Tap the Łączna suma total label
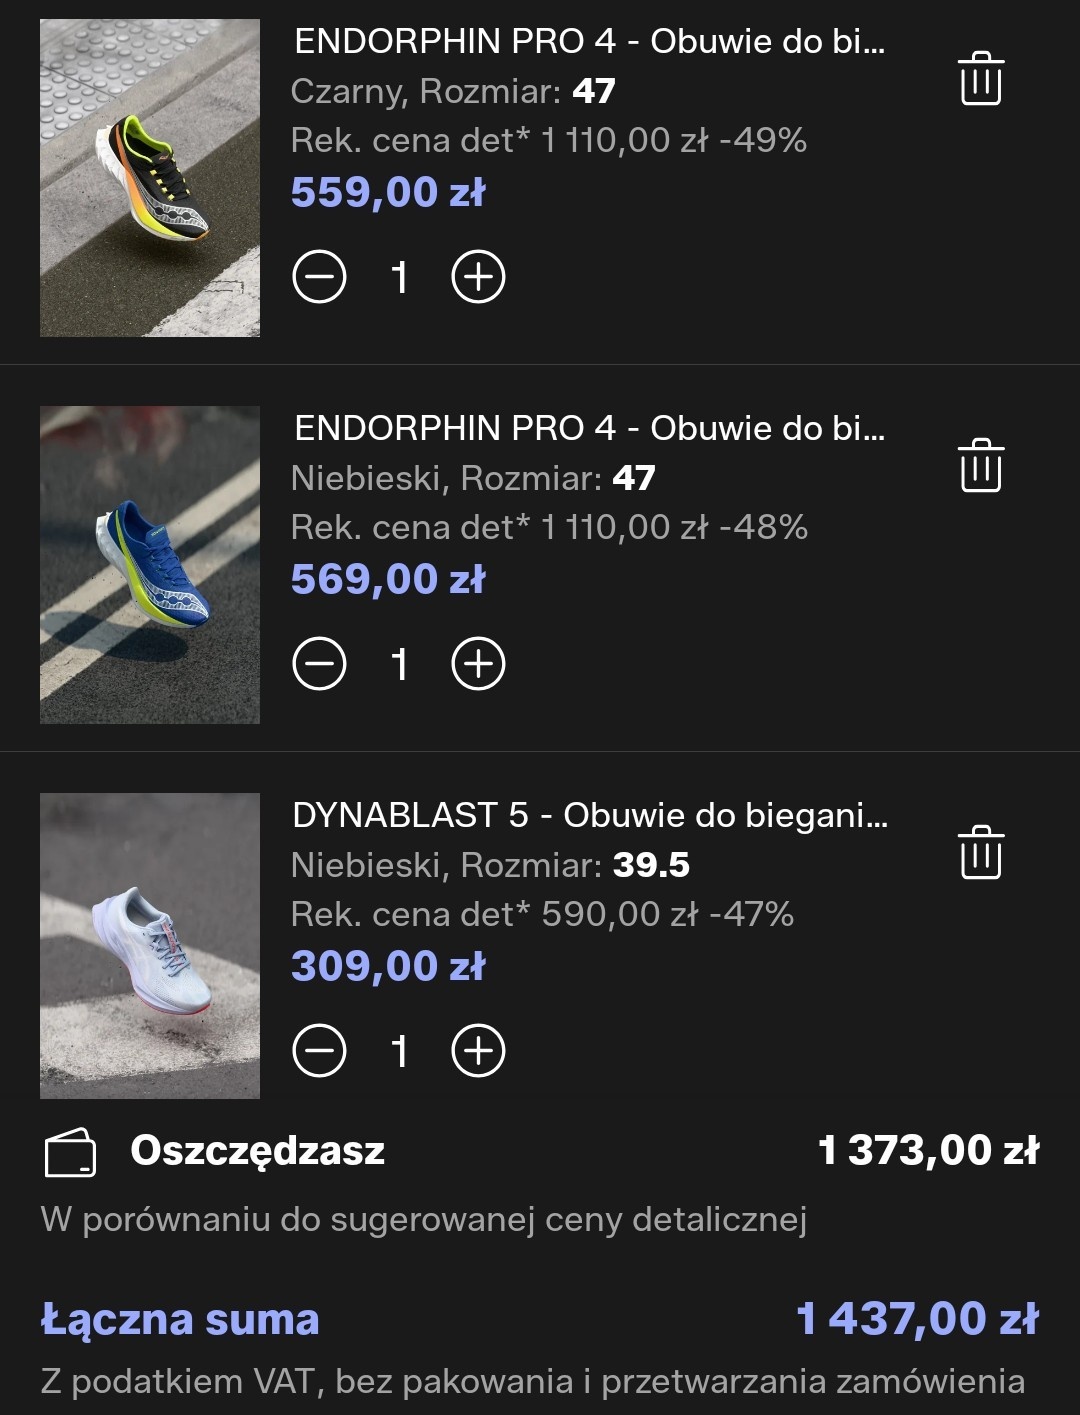 click(x=180, y=1320)
